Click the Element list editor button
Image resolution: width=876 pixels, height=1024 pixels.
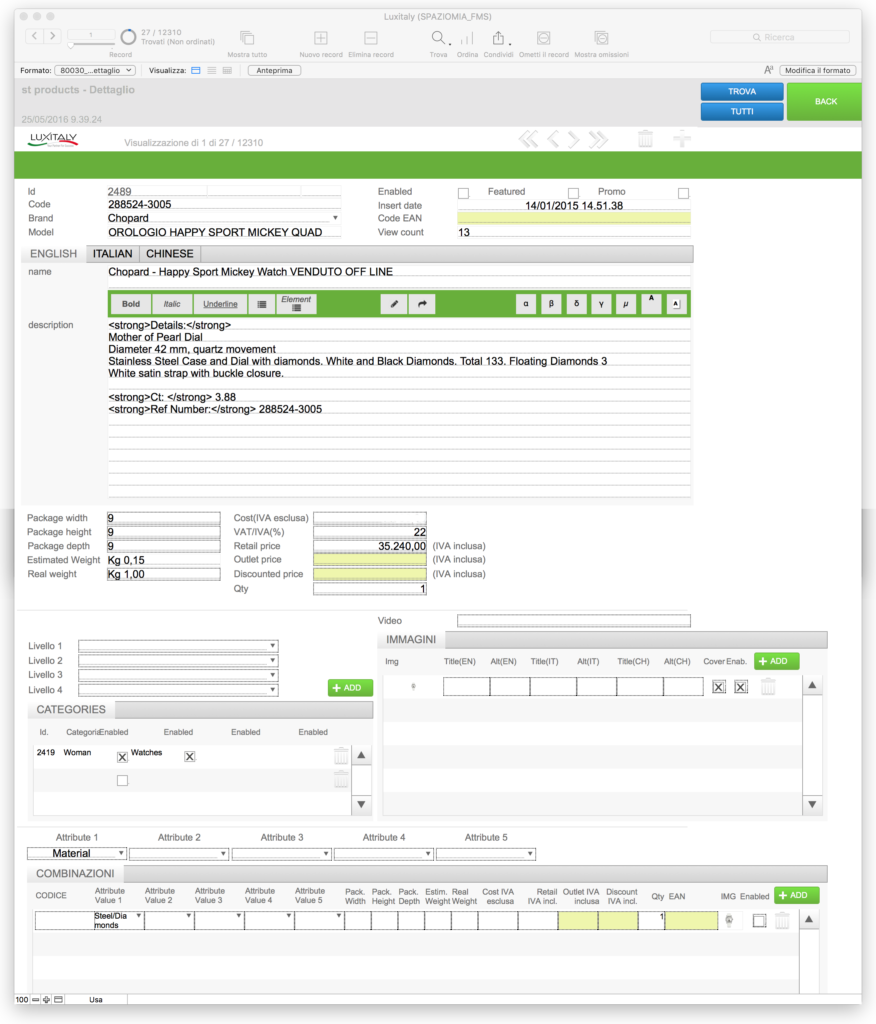coord(297,304)
